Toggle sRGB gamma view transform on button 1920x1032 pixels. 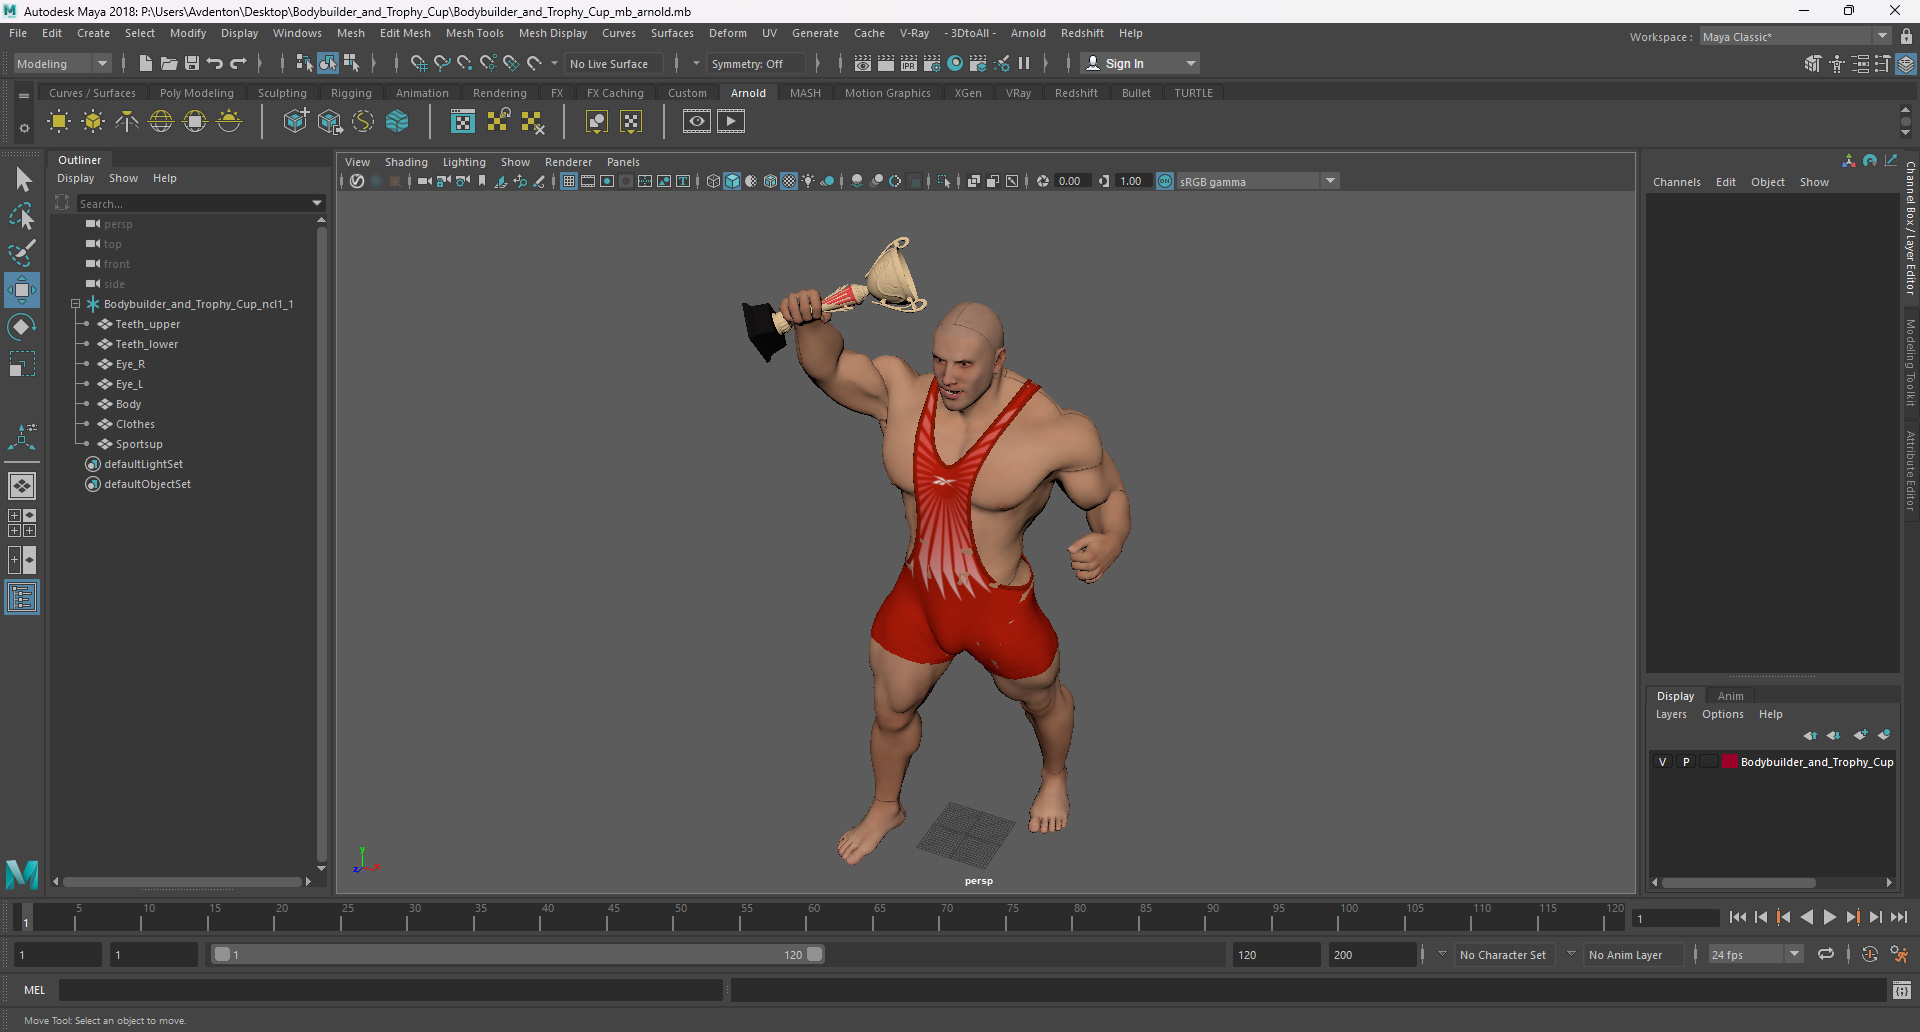coord(1165,181)
